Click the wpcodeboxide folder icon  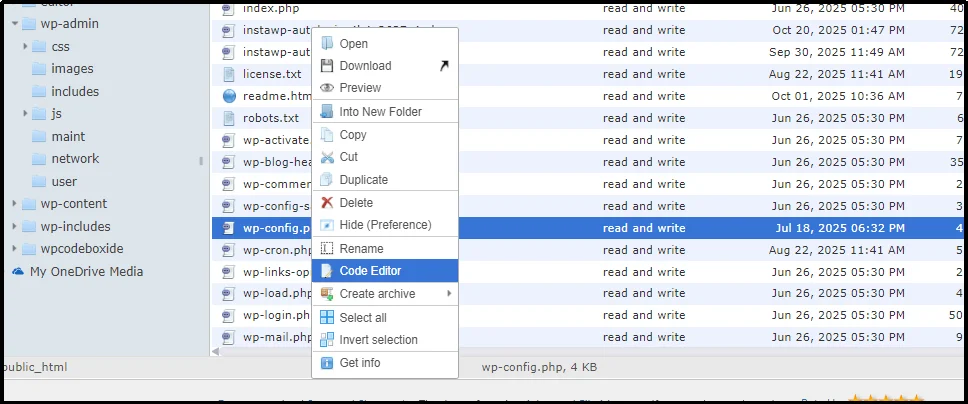point(28,249)
